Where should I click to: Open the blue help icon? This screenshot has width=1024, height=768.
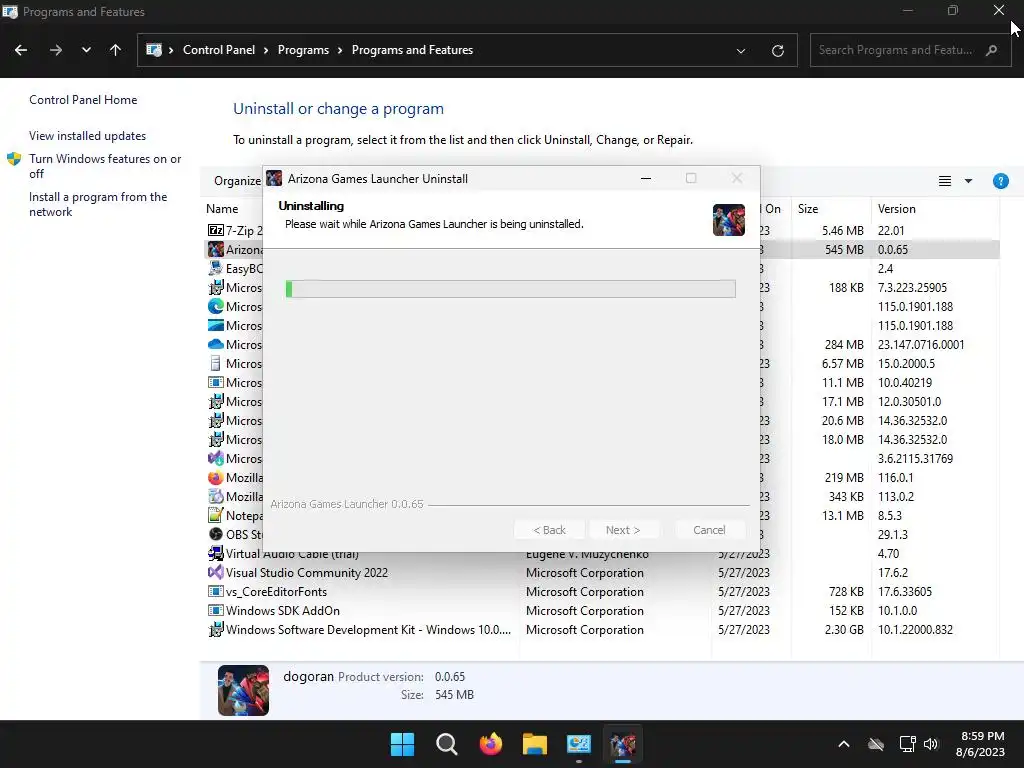1000,181
